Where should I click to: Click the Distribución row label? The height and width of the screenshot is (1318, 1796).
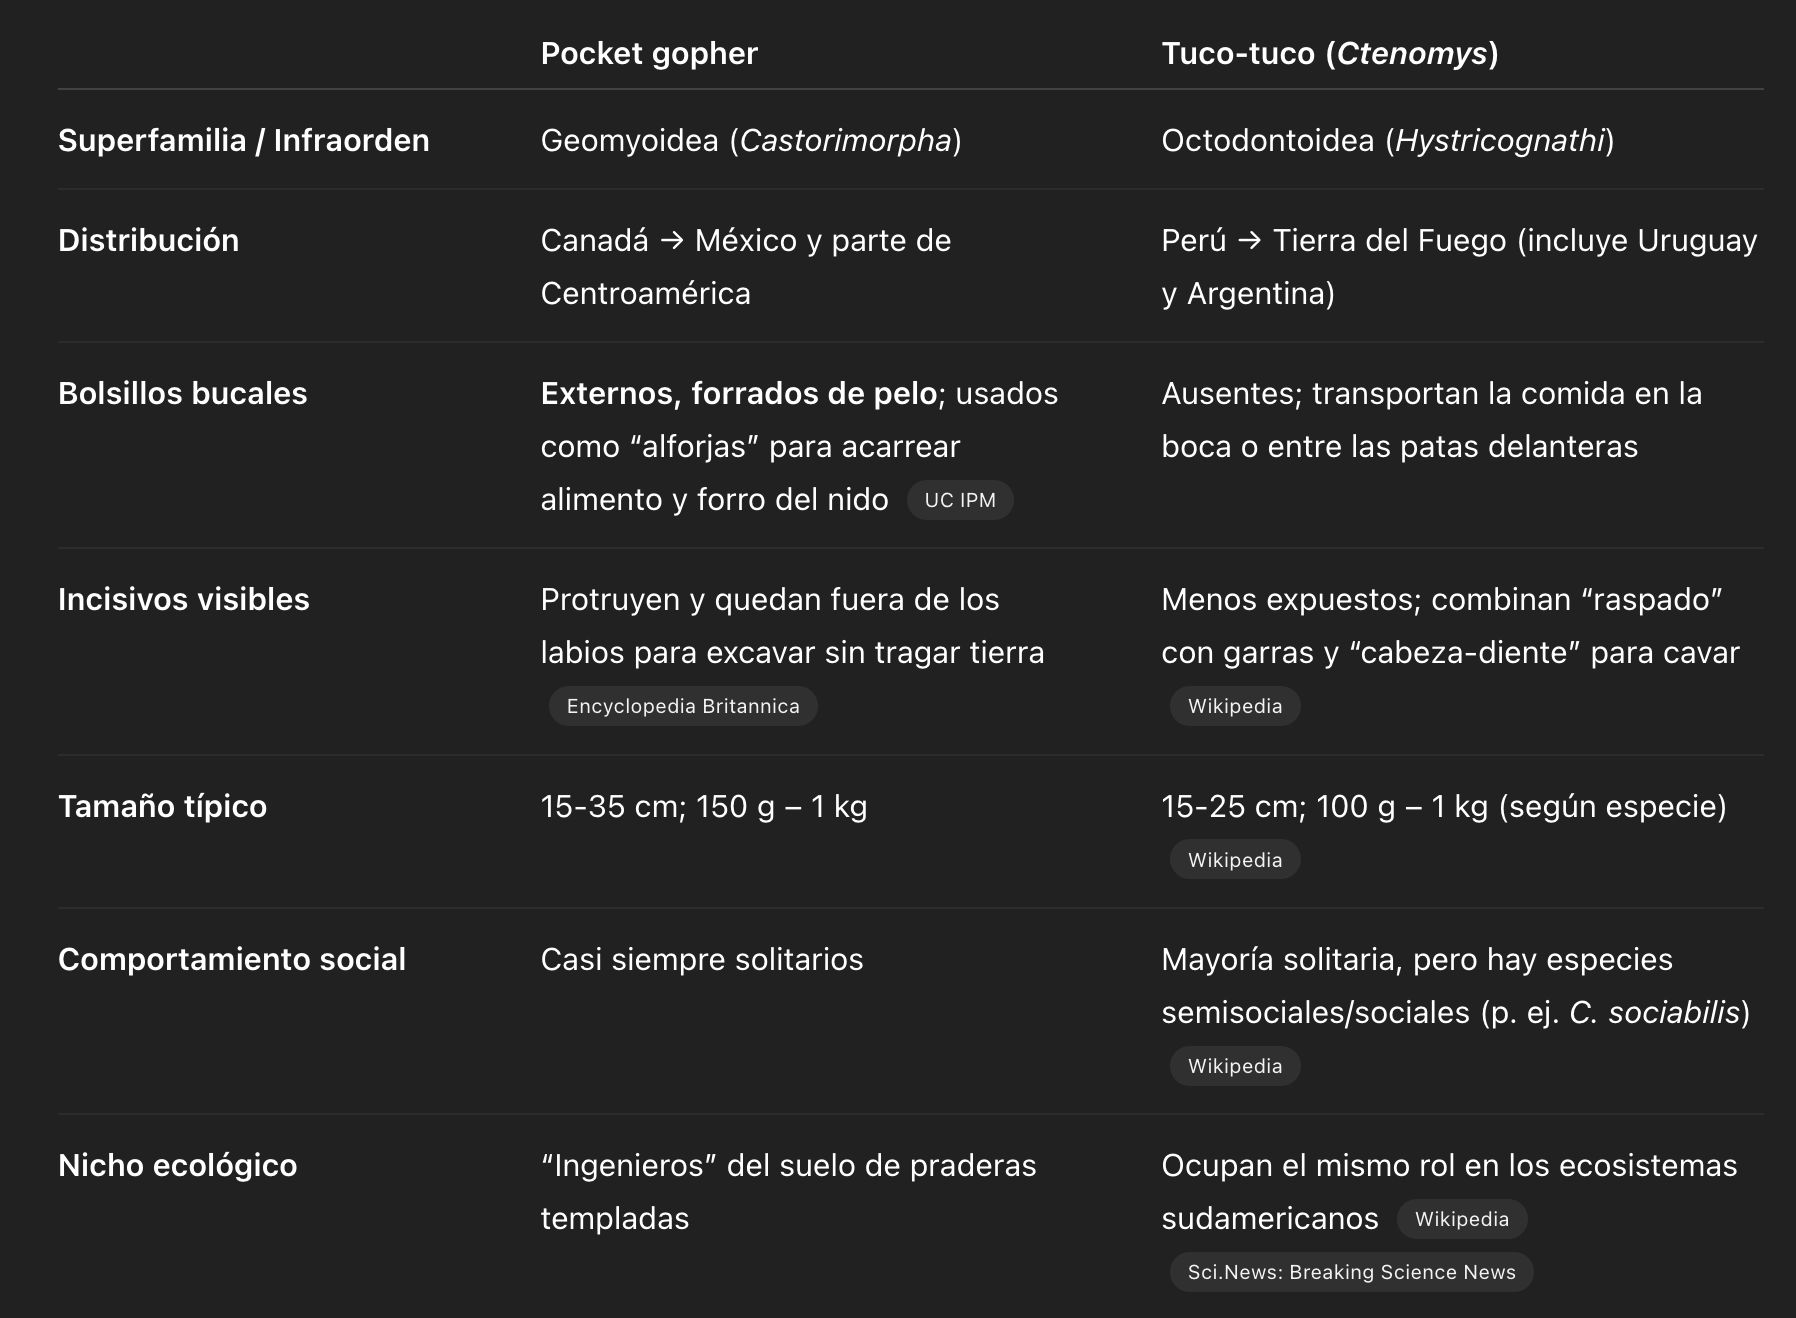[x=149, y=240]
